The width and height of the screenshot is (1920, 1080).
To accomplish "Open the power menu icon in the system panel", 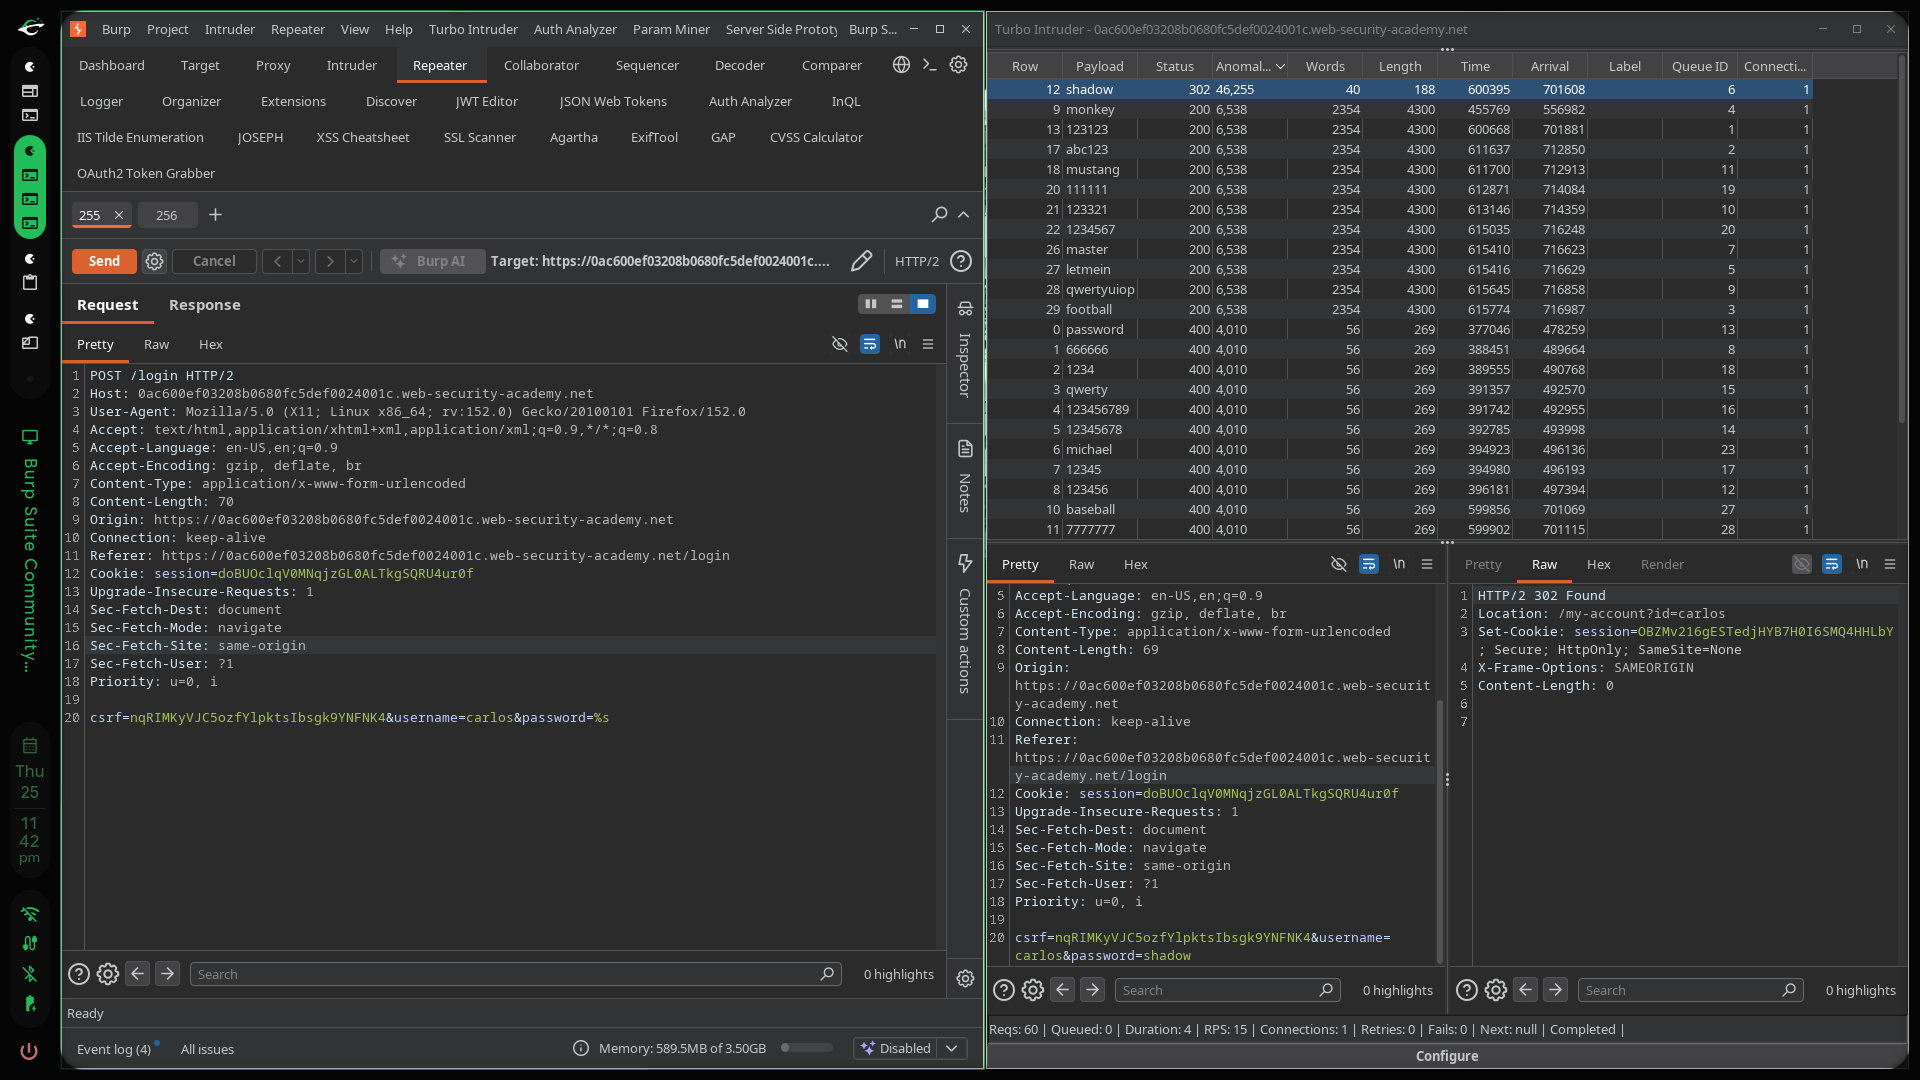I will (x=29, y=1051).
